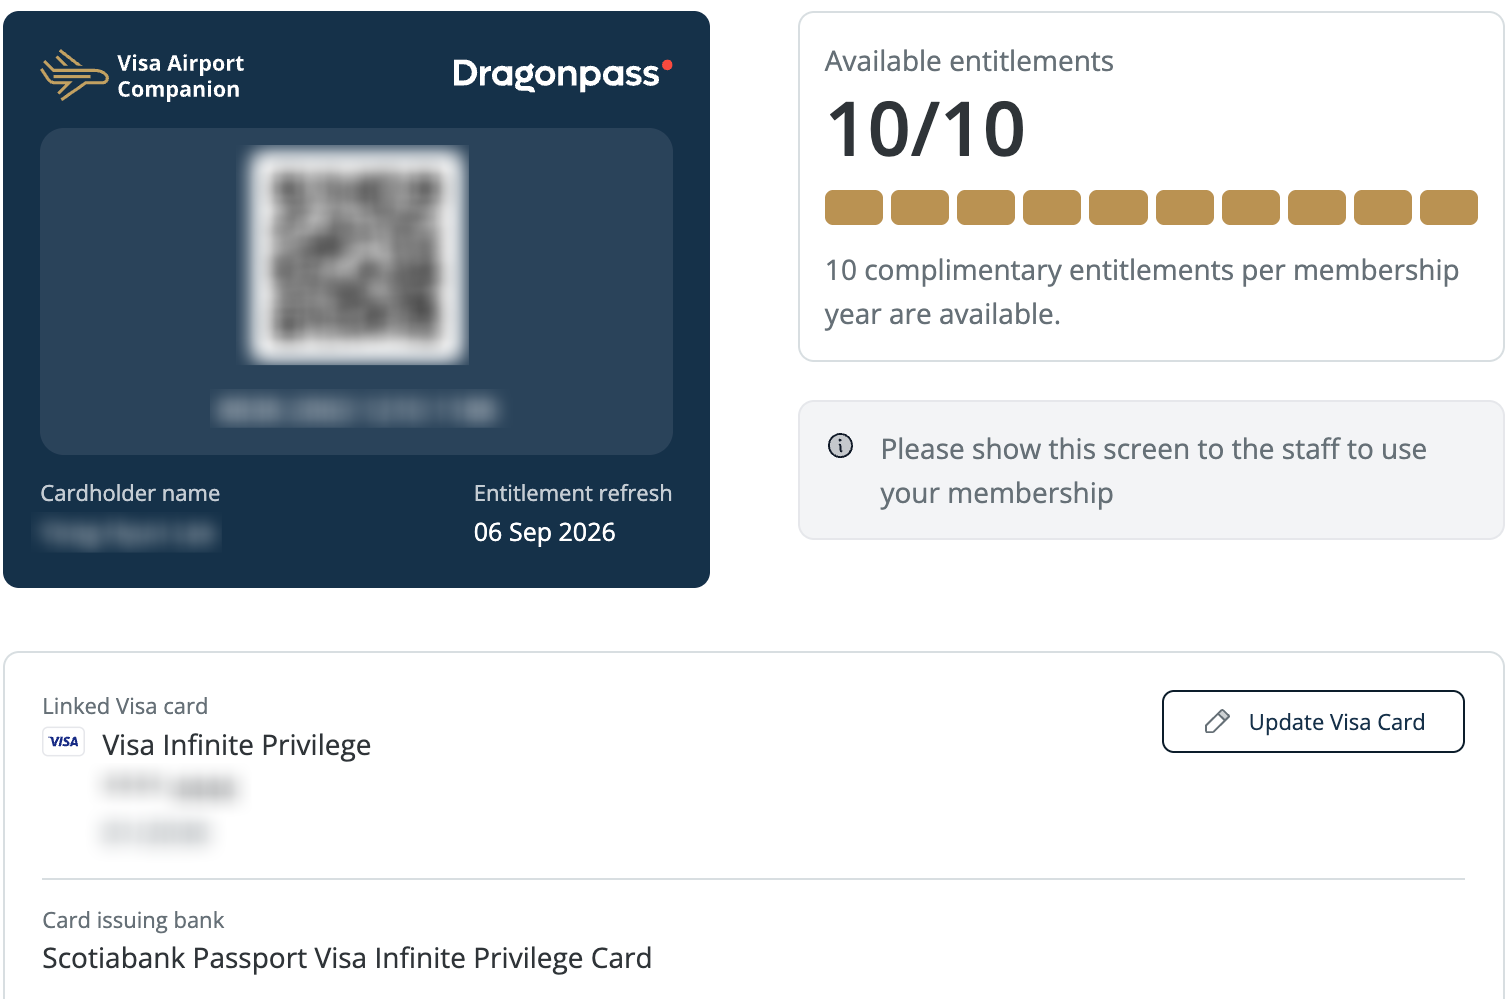Viewport: 1507px width, 999px height.
Task: Click the Available entitlements heading
Action: tap(968, 61)
